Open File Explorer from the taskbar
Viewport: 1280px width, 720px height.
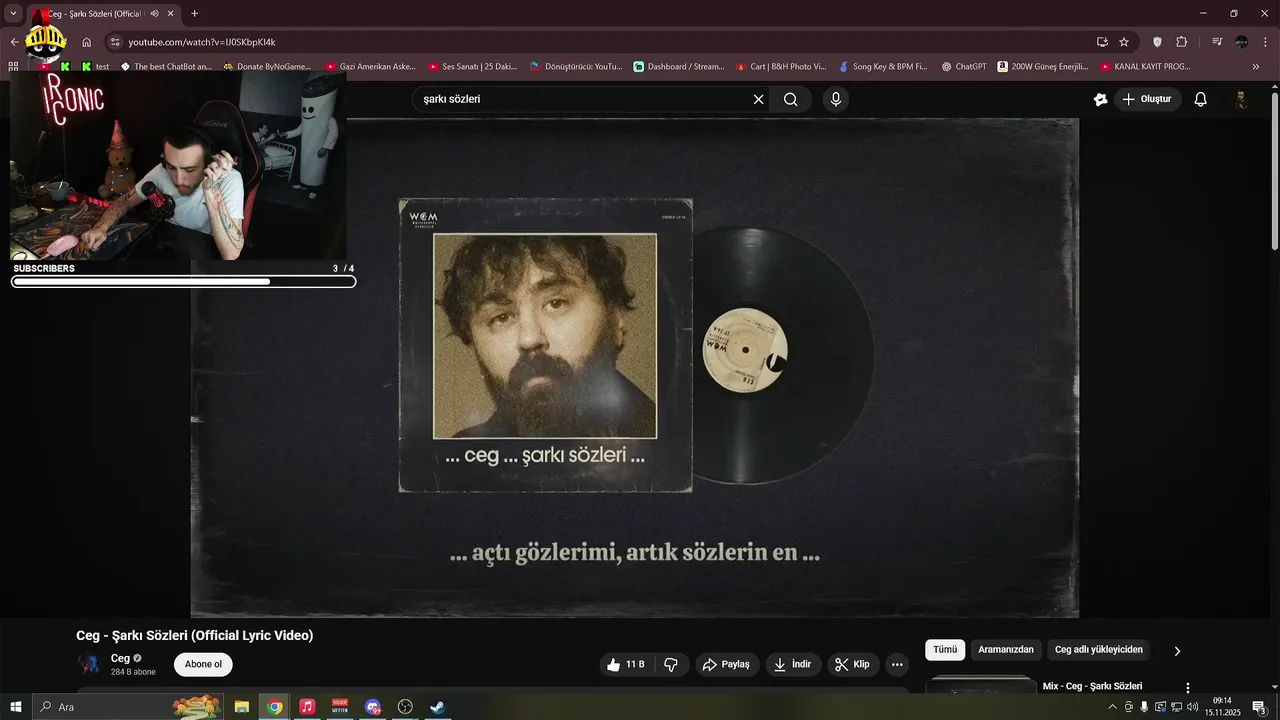pyautogui.click(x=242, y=707)
